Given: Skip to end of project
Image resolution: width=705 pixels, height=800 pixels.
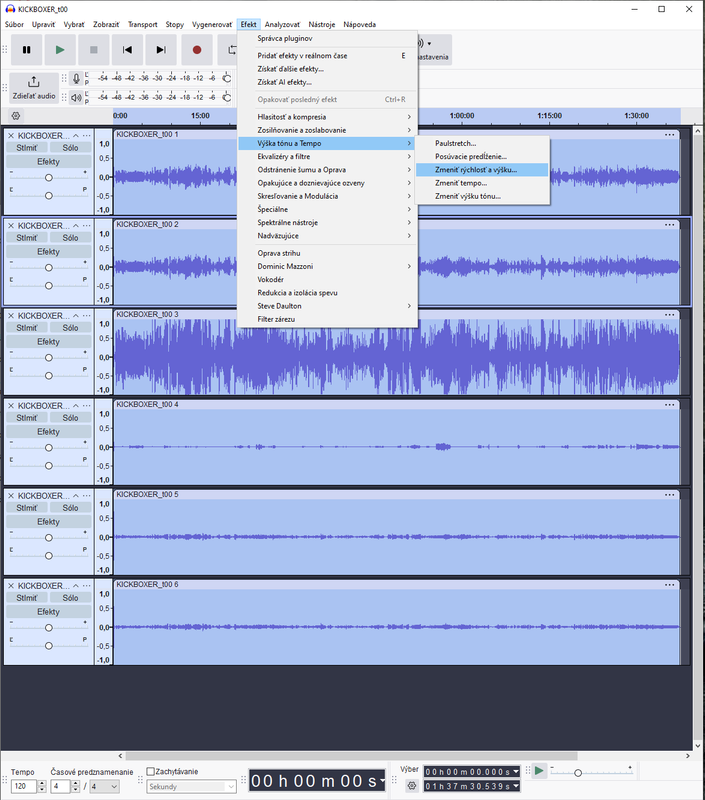Looking at the screenshot, I should pyautogui.click(x=161, y=50).
